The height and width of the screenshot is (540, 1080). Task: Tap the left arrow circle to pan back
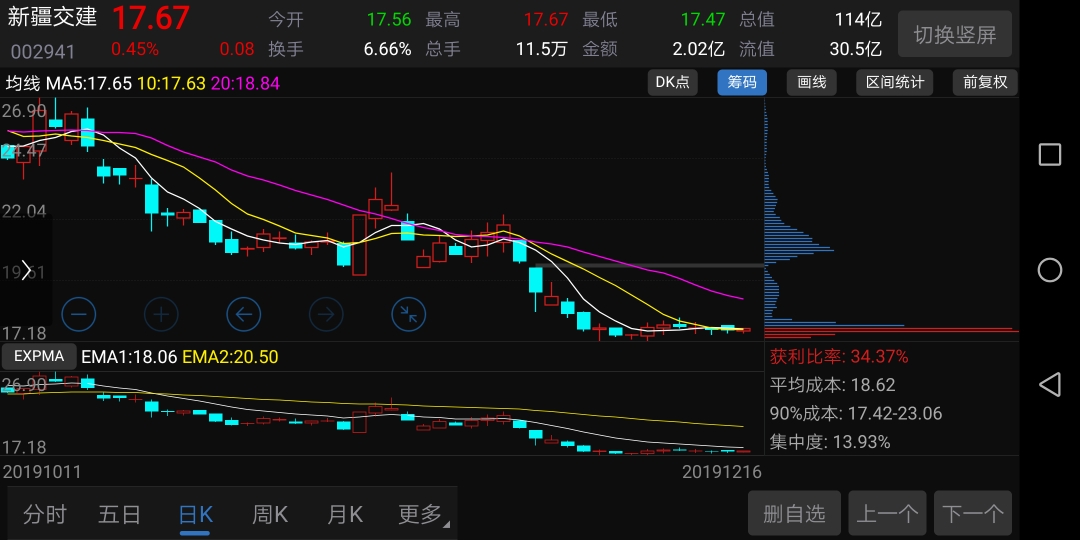(x=244, y=315)
